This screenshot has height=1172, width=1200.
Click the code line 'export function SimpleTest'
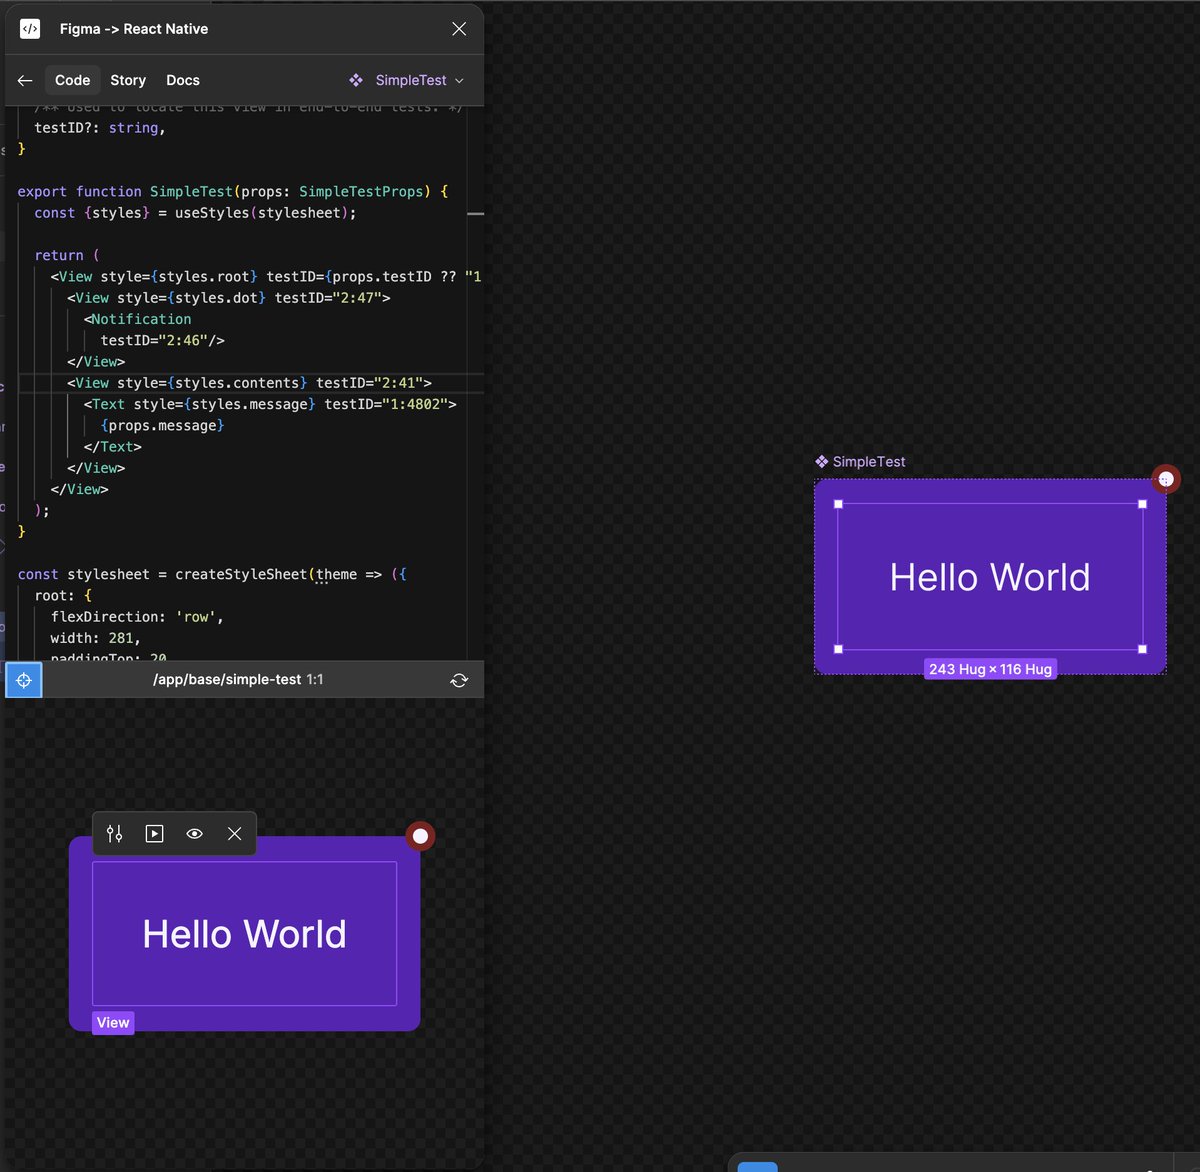[233, 192]
